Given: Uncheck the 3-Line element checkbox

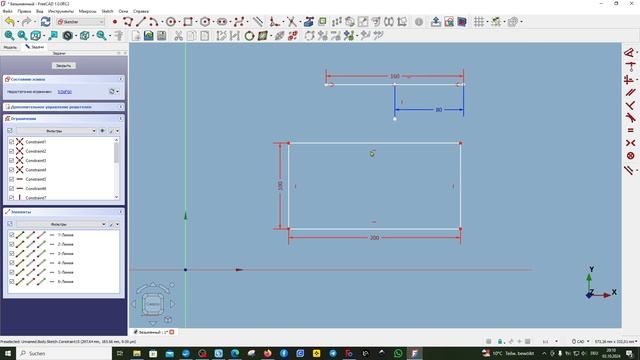Looking at the screenshot, I should [11, 253].
